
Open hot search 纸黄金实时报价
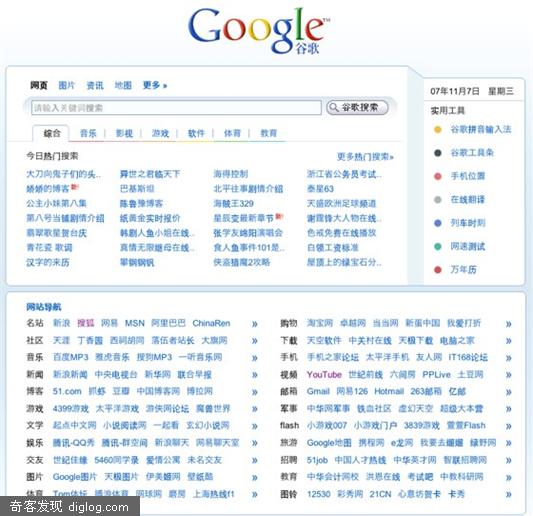[150, 218]
